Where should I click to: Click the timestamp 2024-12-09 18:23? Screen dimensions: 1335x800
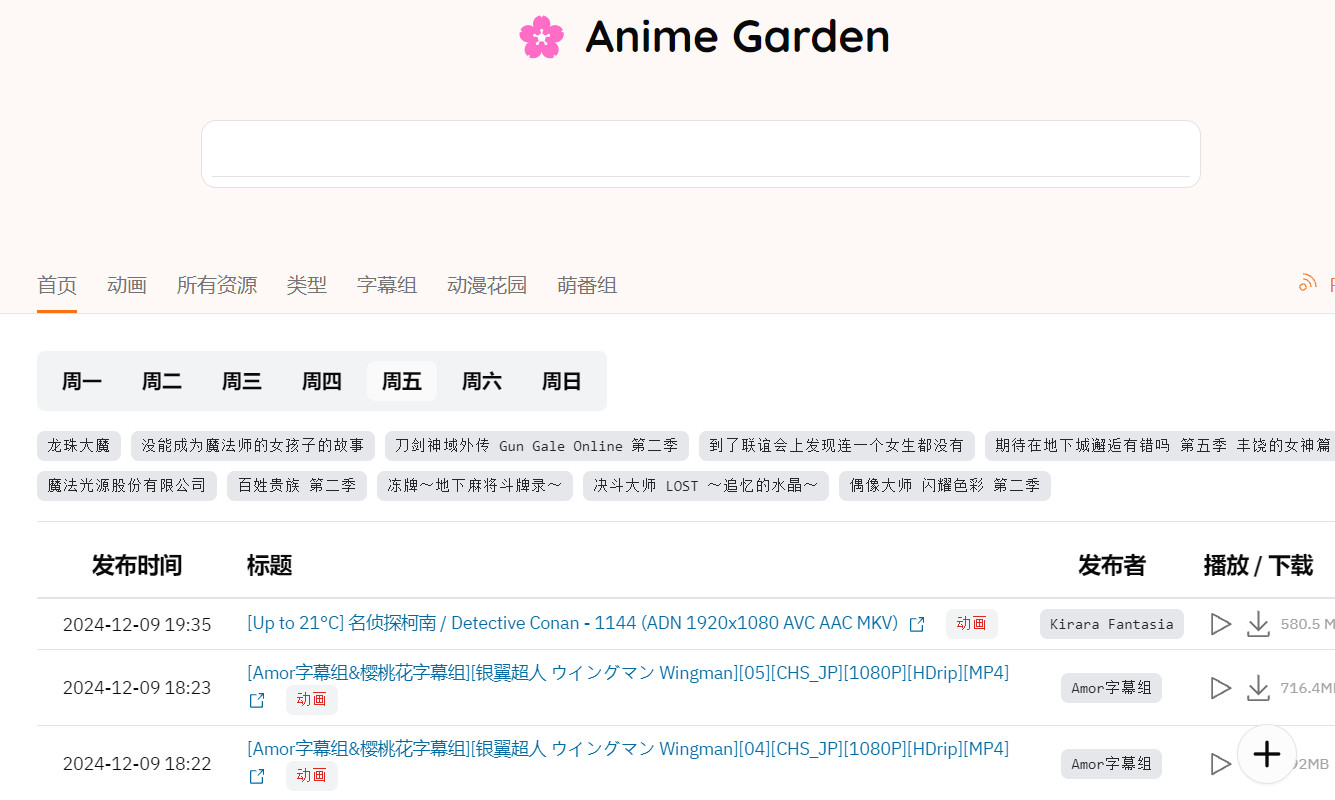tap(137, 688)
